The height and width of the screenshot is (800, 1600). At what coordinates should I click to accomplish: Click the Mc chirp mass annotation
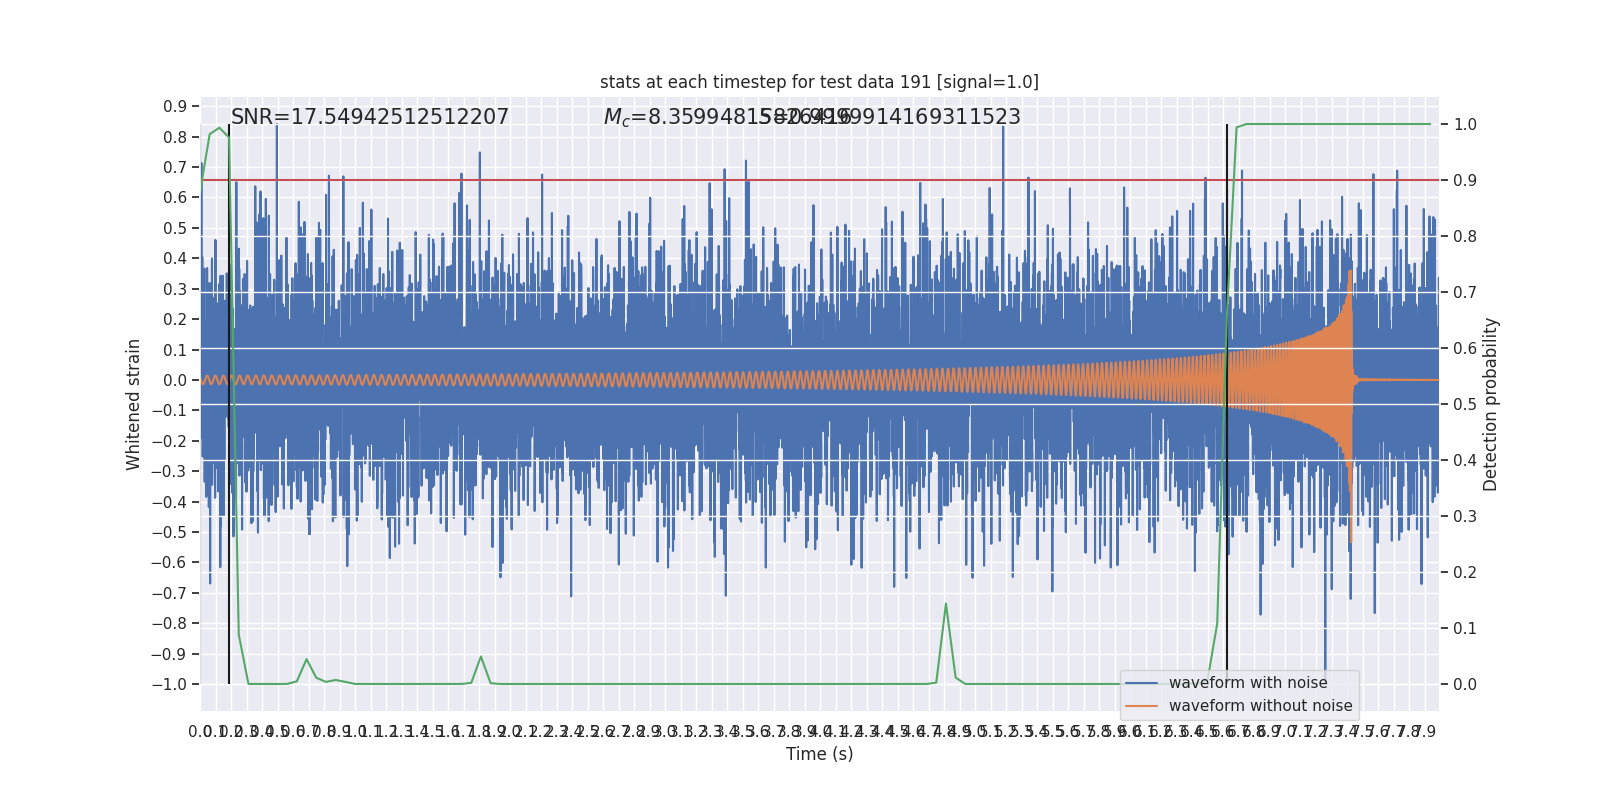(x=811, y=117)
